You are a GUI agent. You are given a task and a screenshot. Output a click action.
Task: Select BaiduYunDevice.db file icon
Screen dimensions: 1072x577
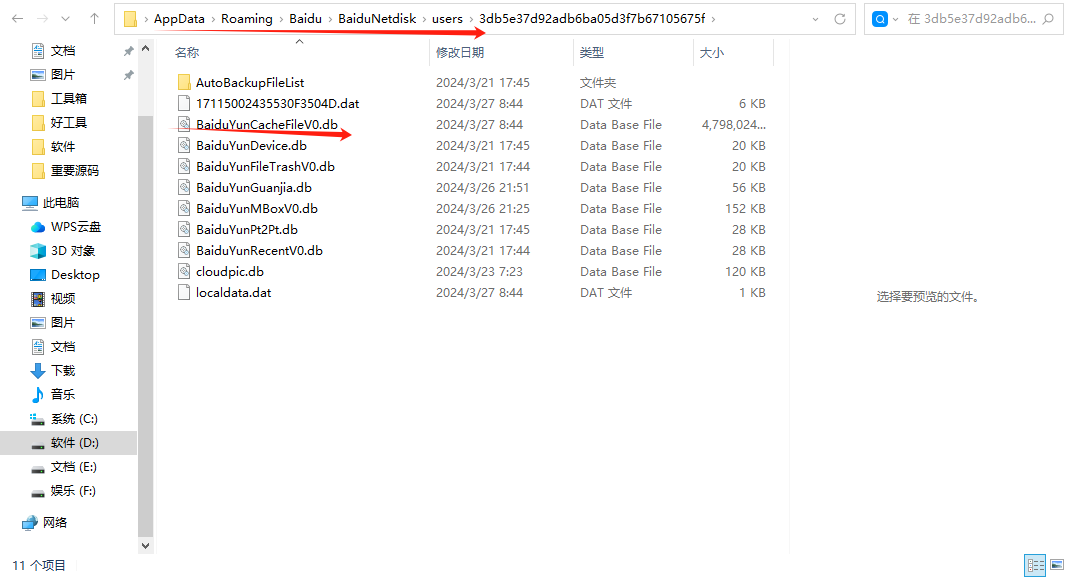[x=184, y=146]
